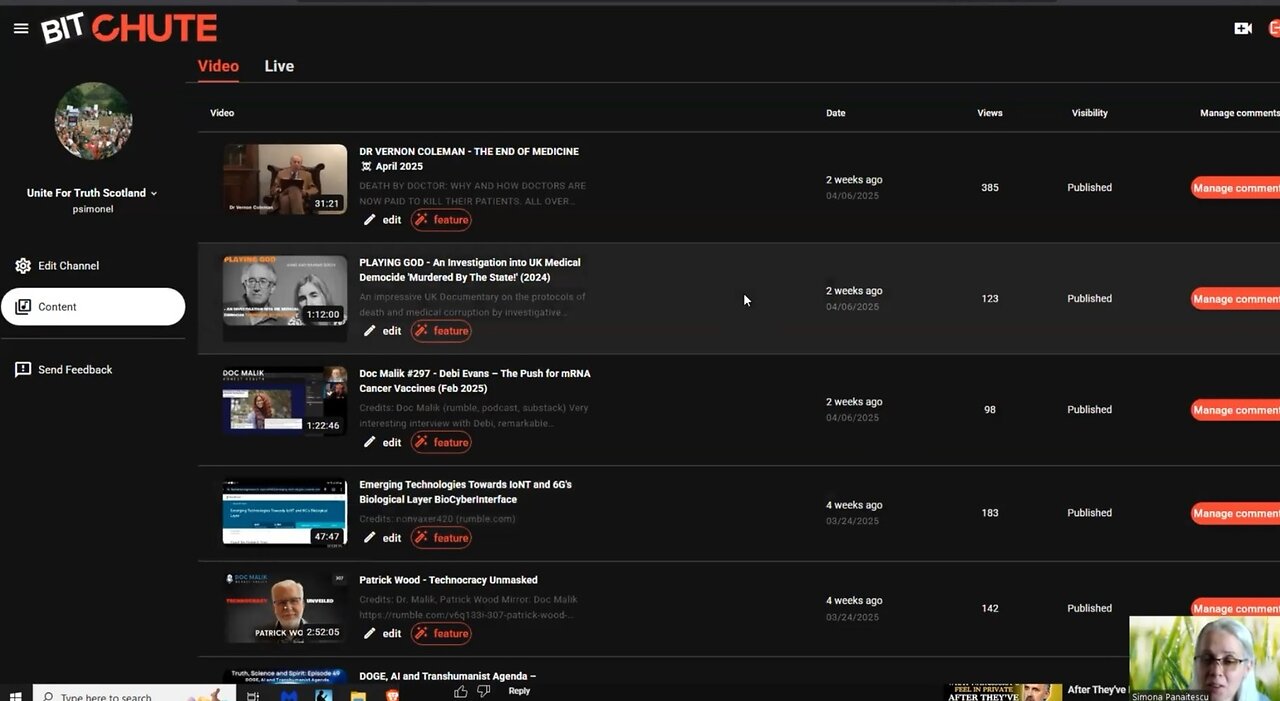Viewport: 1280px width, 701px height.
Task: Open the Unite For Truth Scotland channel avatar
Action: [x=93, y=121]
